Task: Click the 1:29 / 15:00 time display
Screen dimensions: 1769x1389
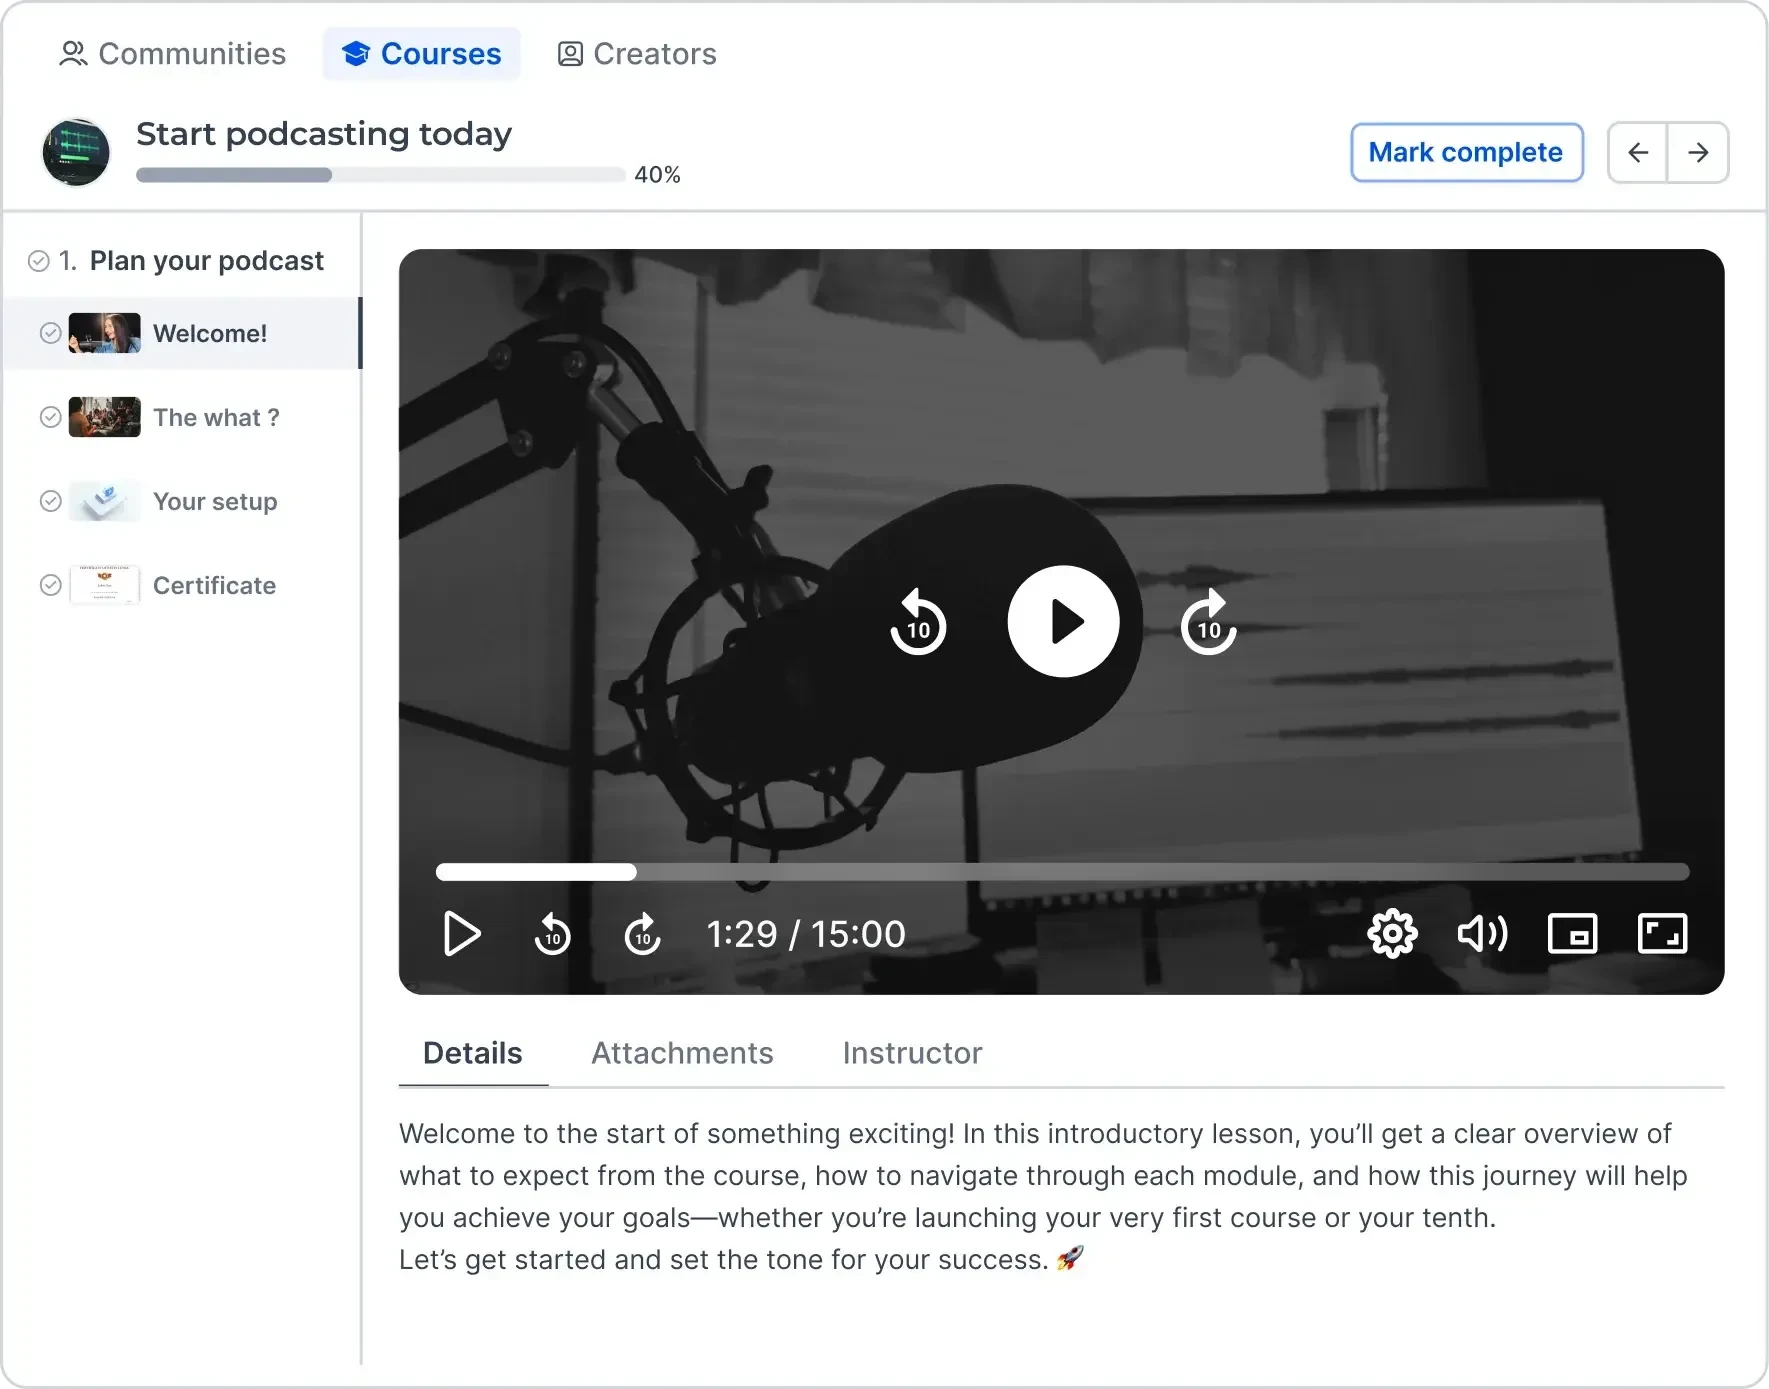Action: pyautogui.click(x=806, y=934)
